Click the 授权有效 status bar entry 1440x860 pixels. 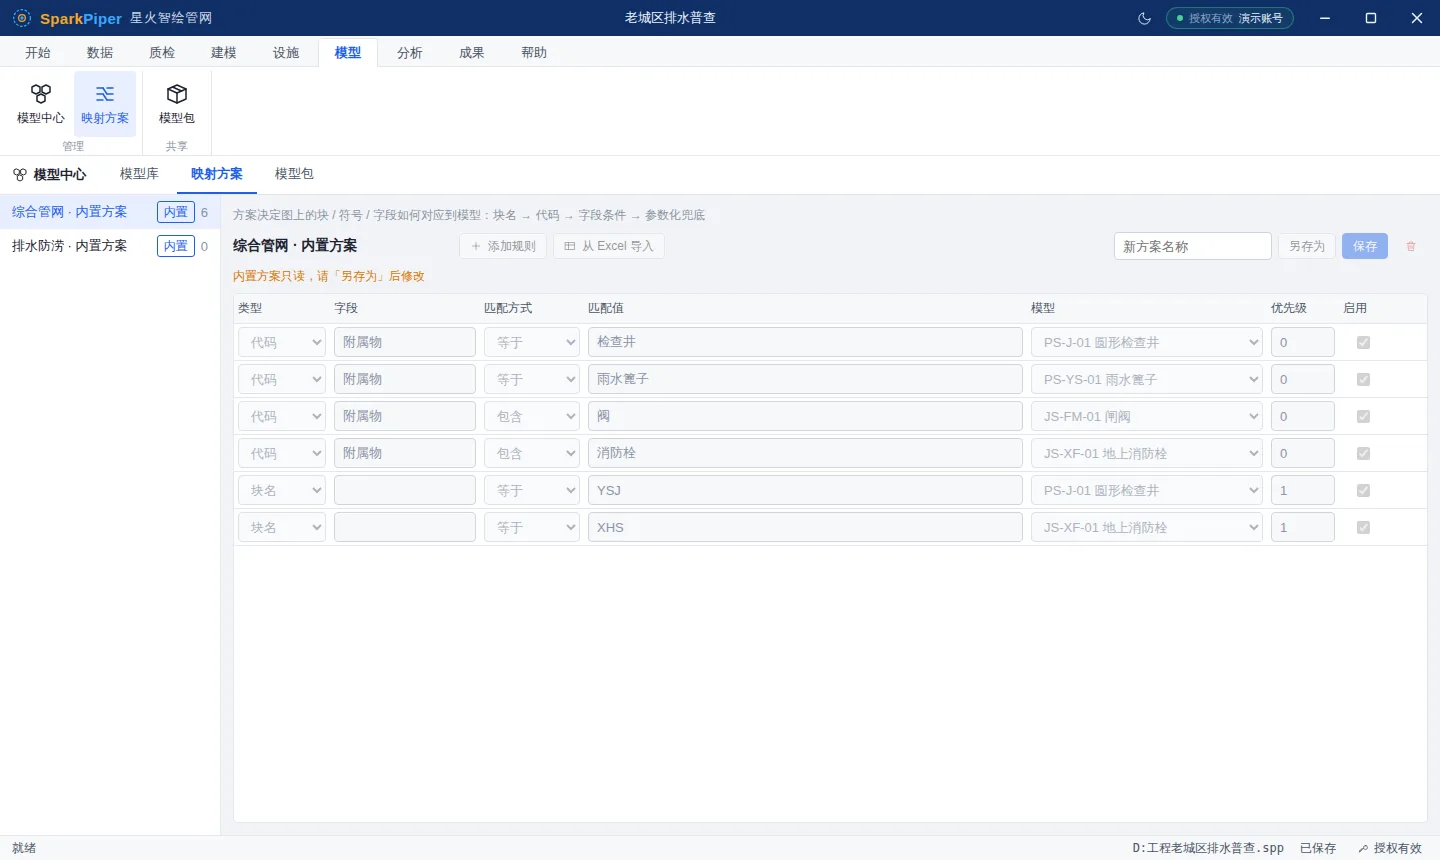pos(1390,848)
